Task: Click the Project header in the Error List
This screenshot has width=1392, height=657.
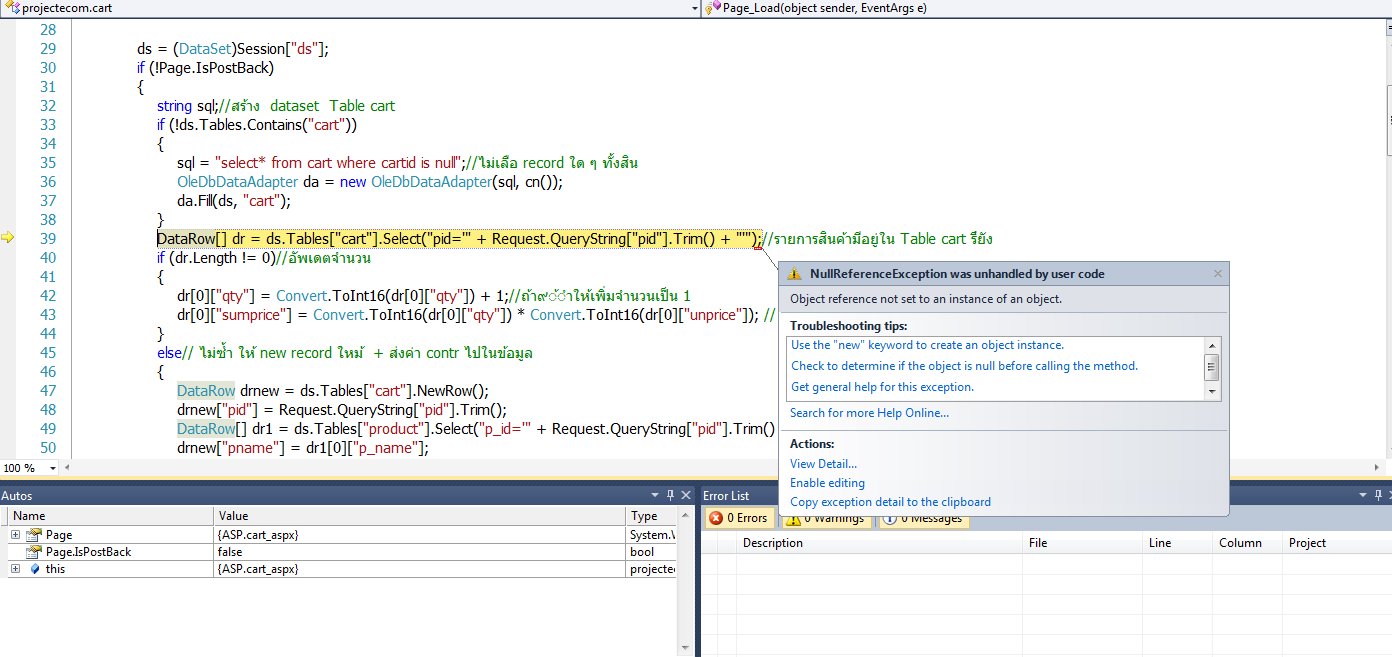Action: (x=1336, y=543)
